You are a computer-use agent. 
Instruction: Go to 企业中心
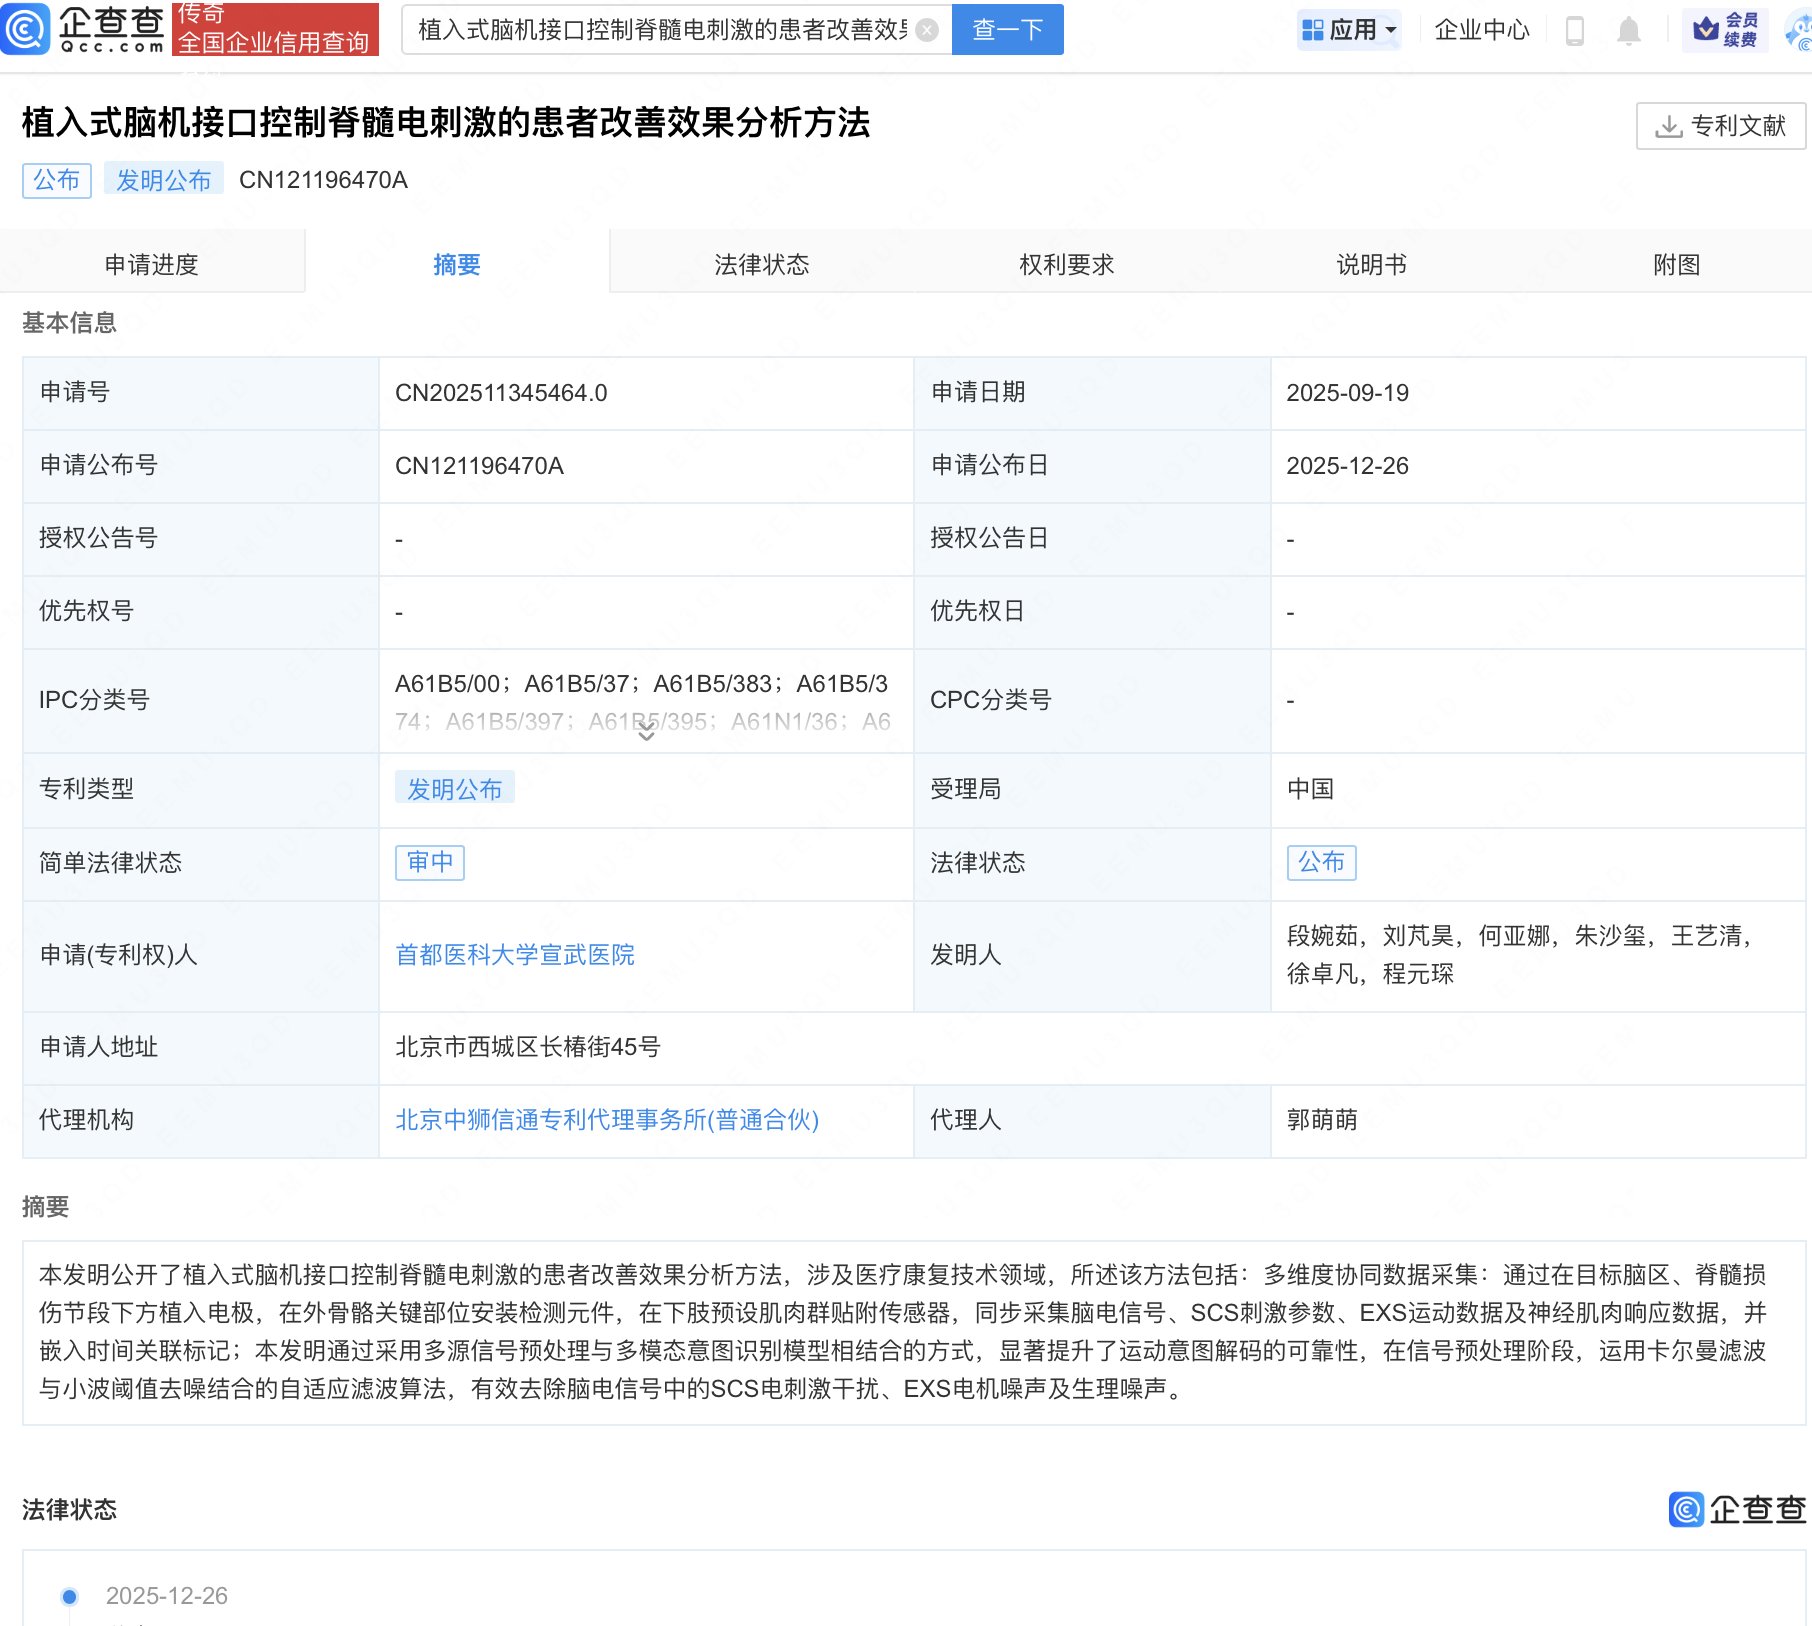click(1481, 30)
